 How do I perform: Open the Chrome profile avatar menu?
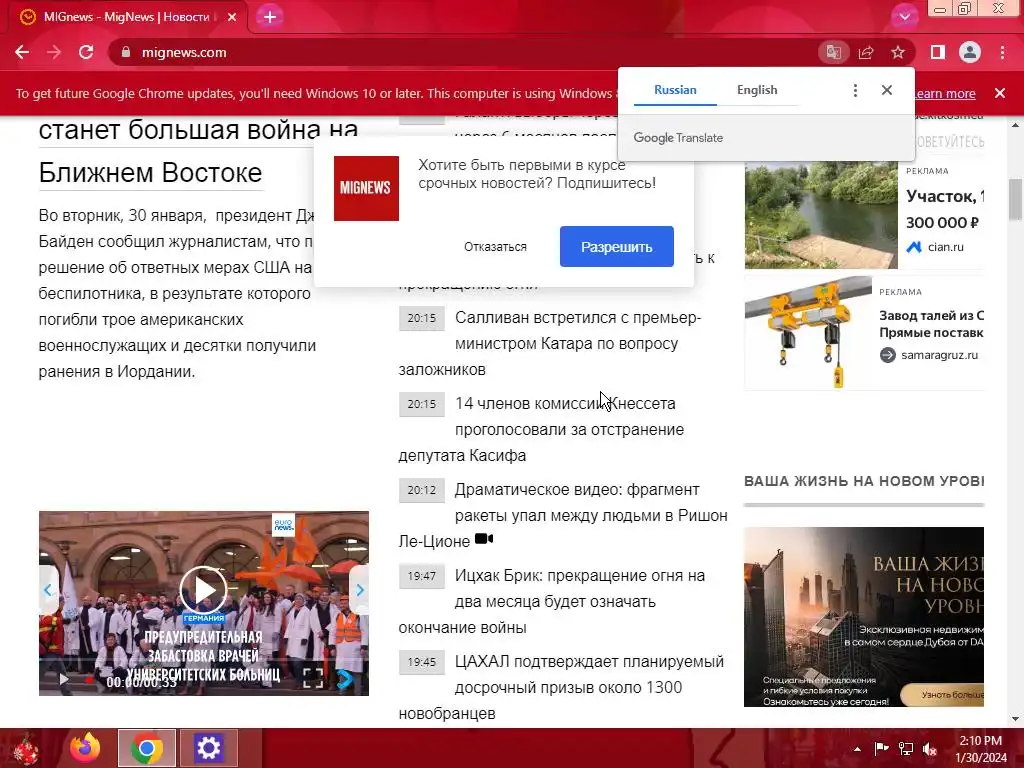coord(970,52)
